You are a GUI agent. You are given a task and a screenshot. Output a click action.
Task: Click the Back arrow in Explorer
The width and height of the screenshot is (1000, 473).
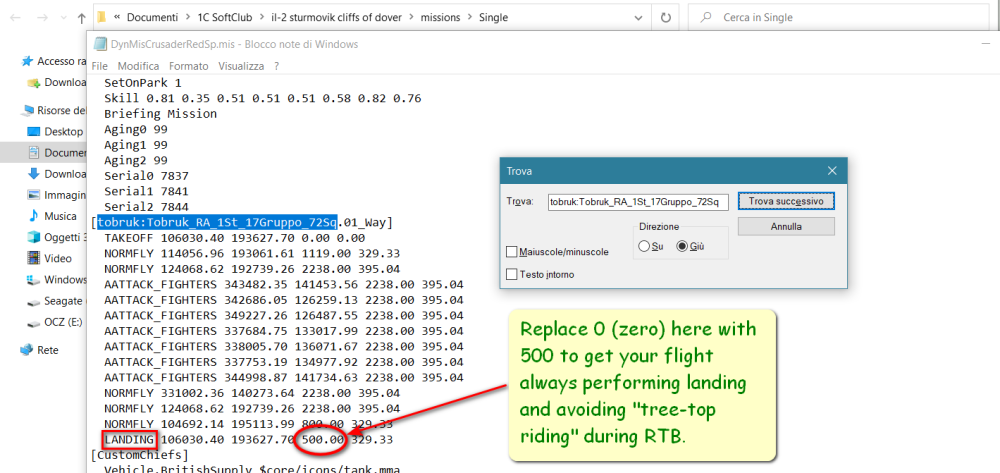(x=15, y=18)
